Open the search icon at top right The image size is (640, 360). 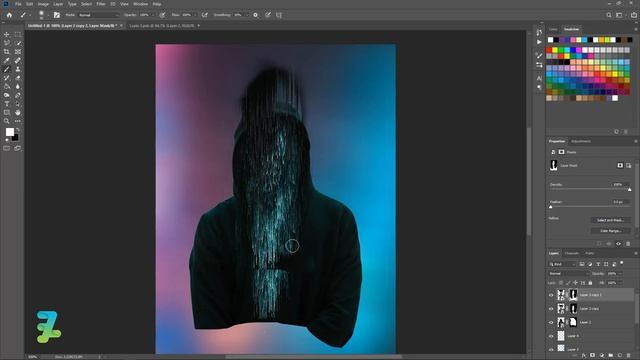609,15
